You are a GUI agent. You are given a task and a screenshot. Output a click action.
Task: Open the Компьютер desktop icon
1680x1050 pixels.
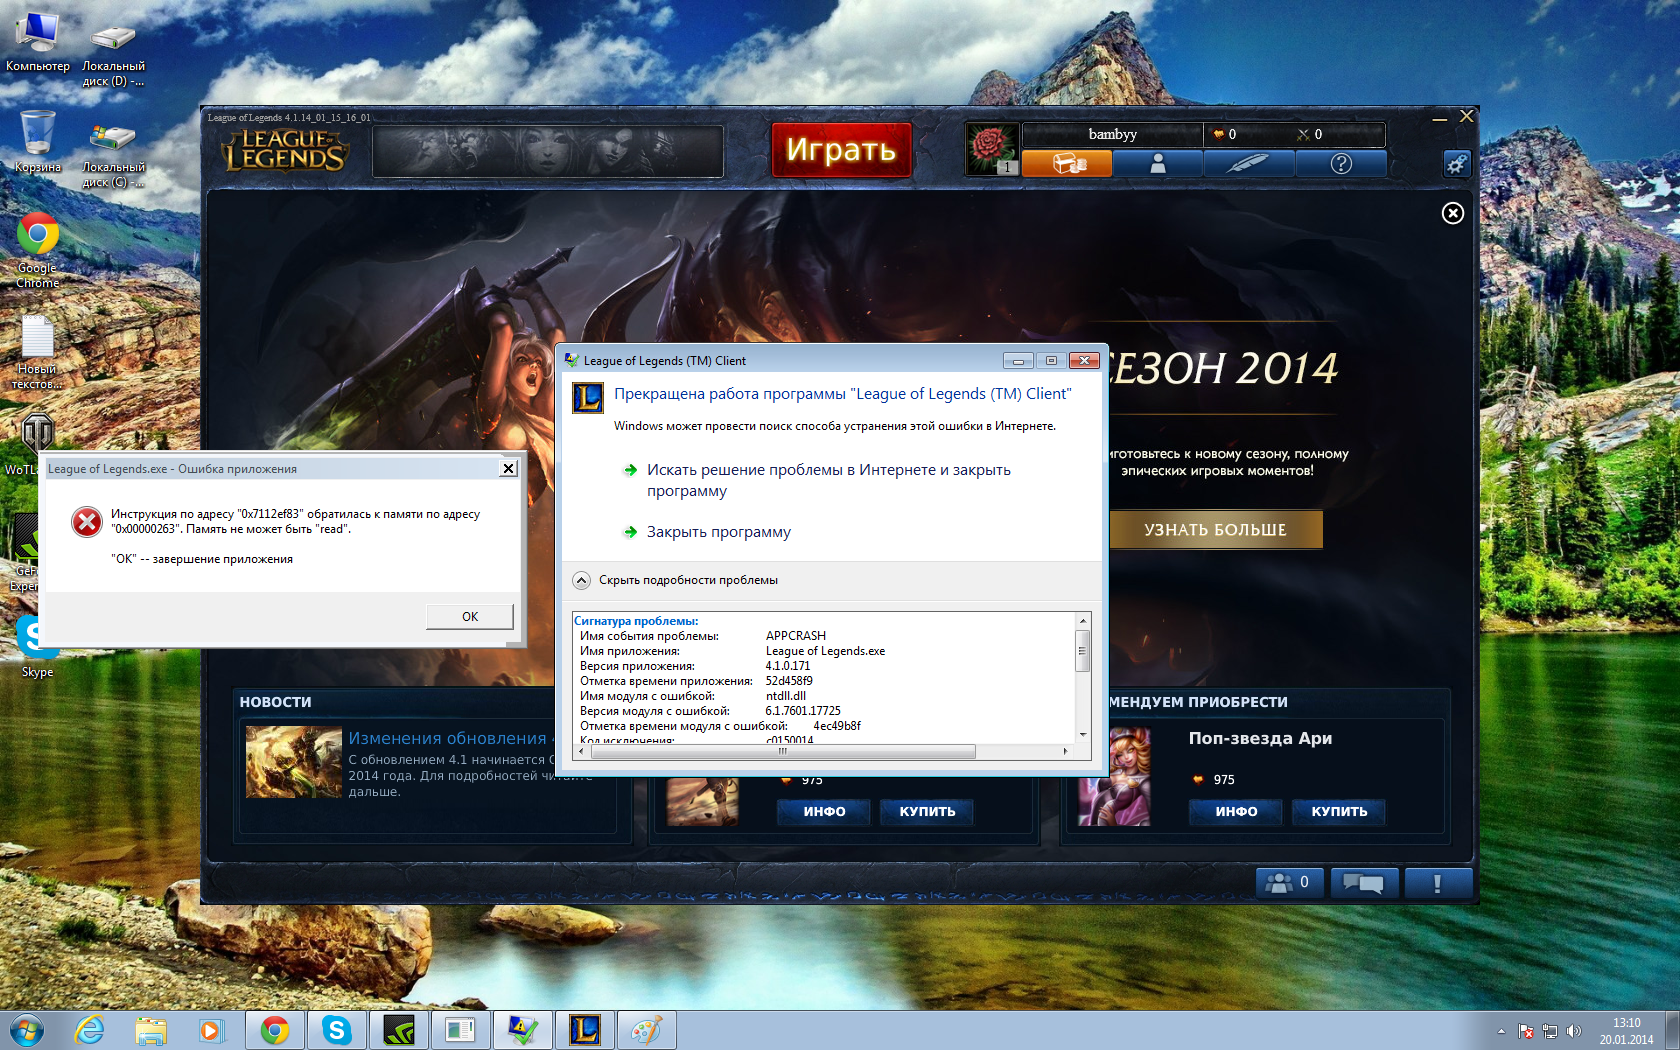click(38, 41)
